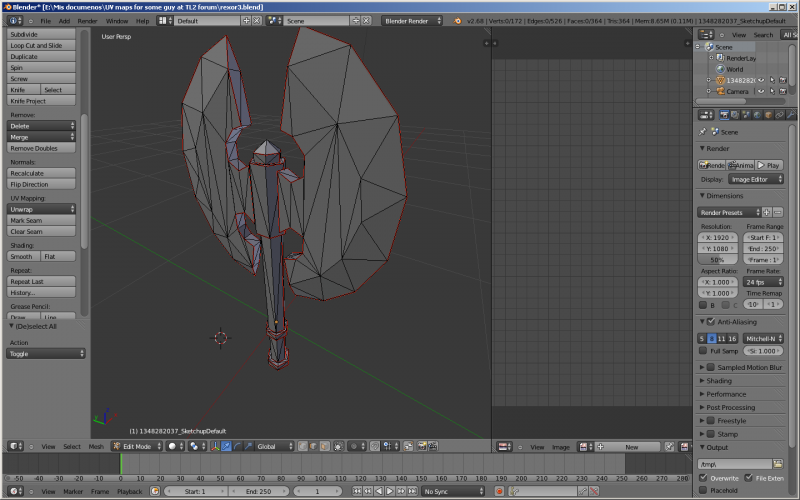Click the World item in outliner
Image resolution: width=800 pixels, height=500 pixels.
click(x=734, y=69)
